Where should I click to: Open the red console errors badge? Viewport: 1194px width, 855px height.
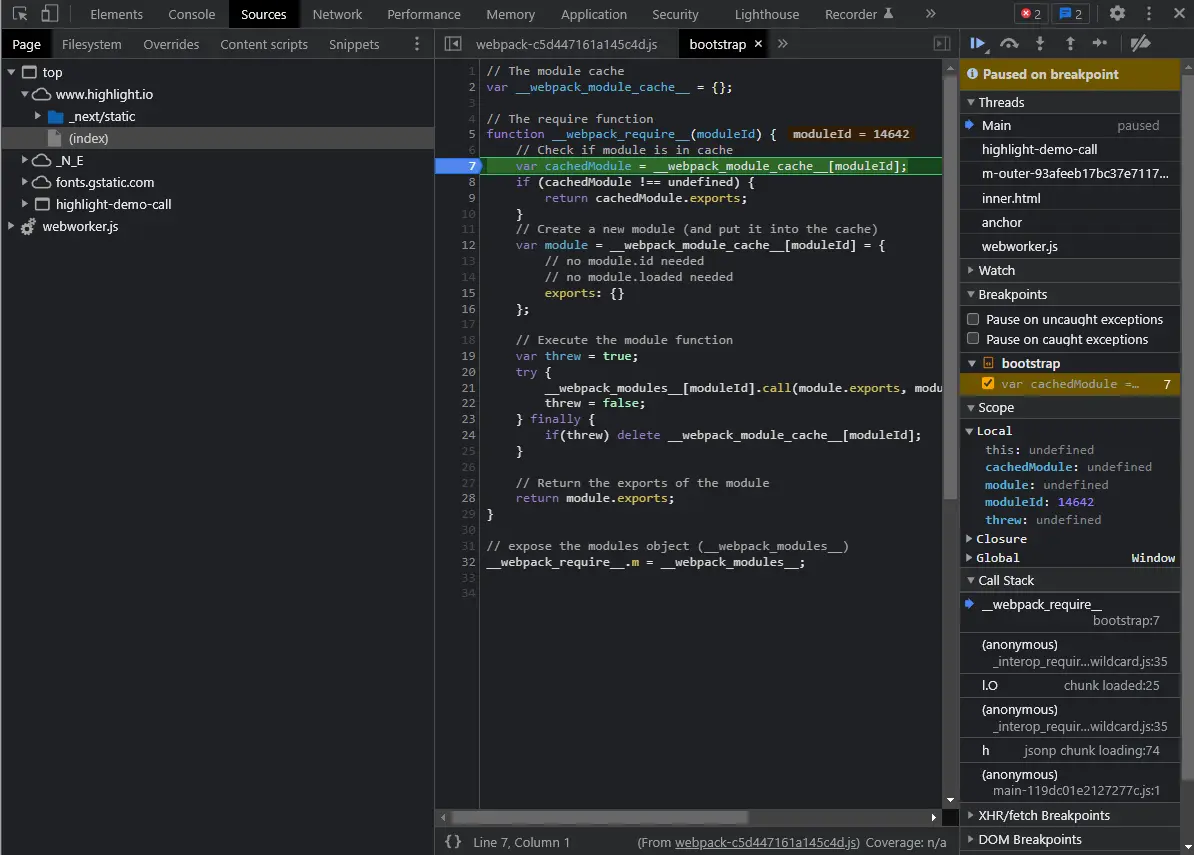(x=1030, y=14)
